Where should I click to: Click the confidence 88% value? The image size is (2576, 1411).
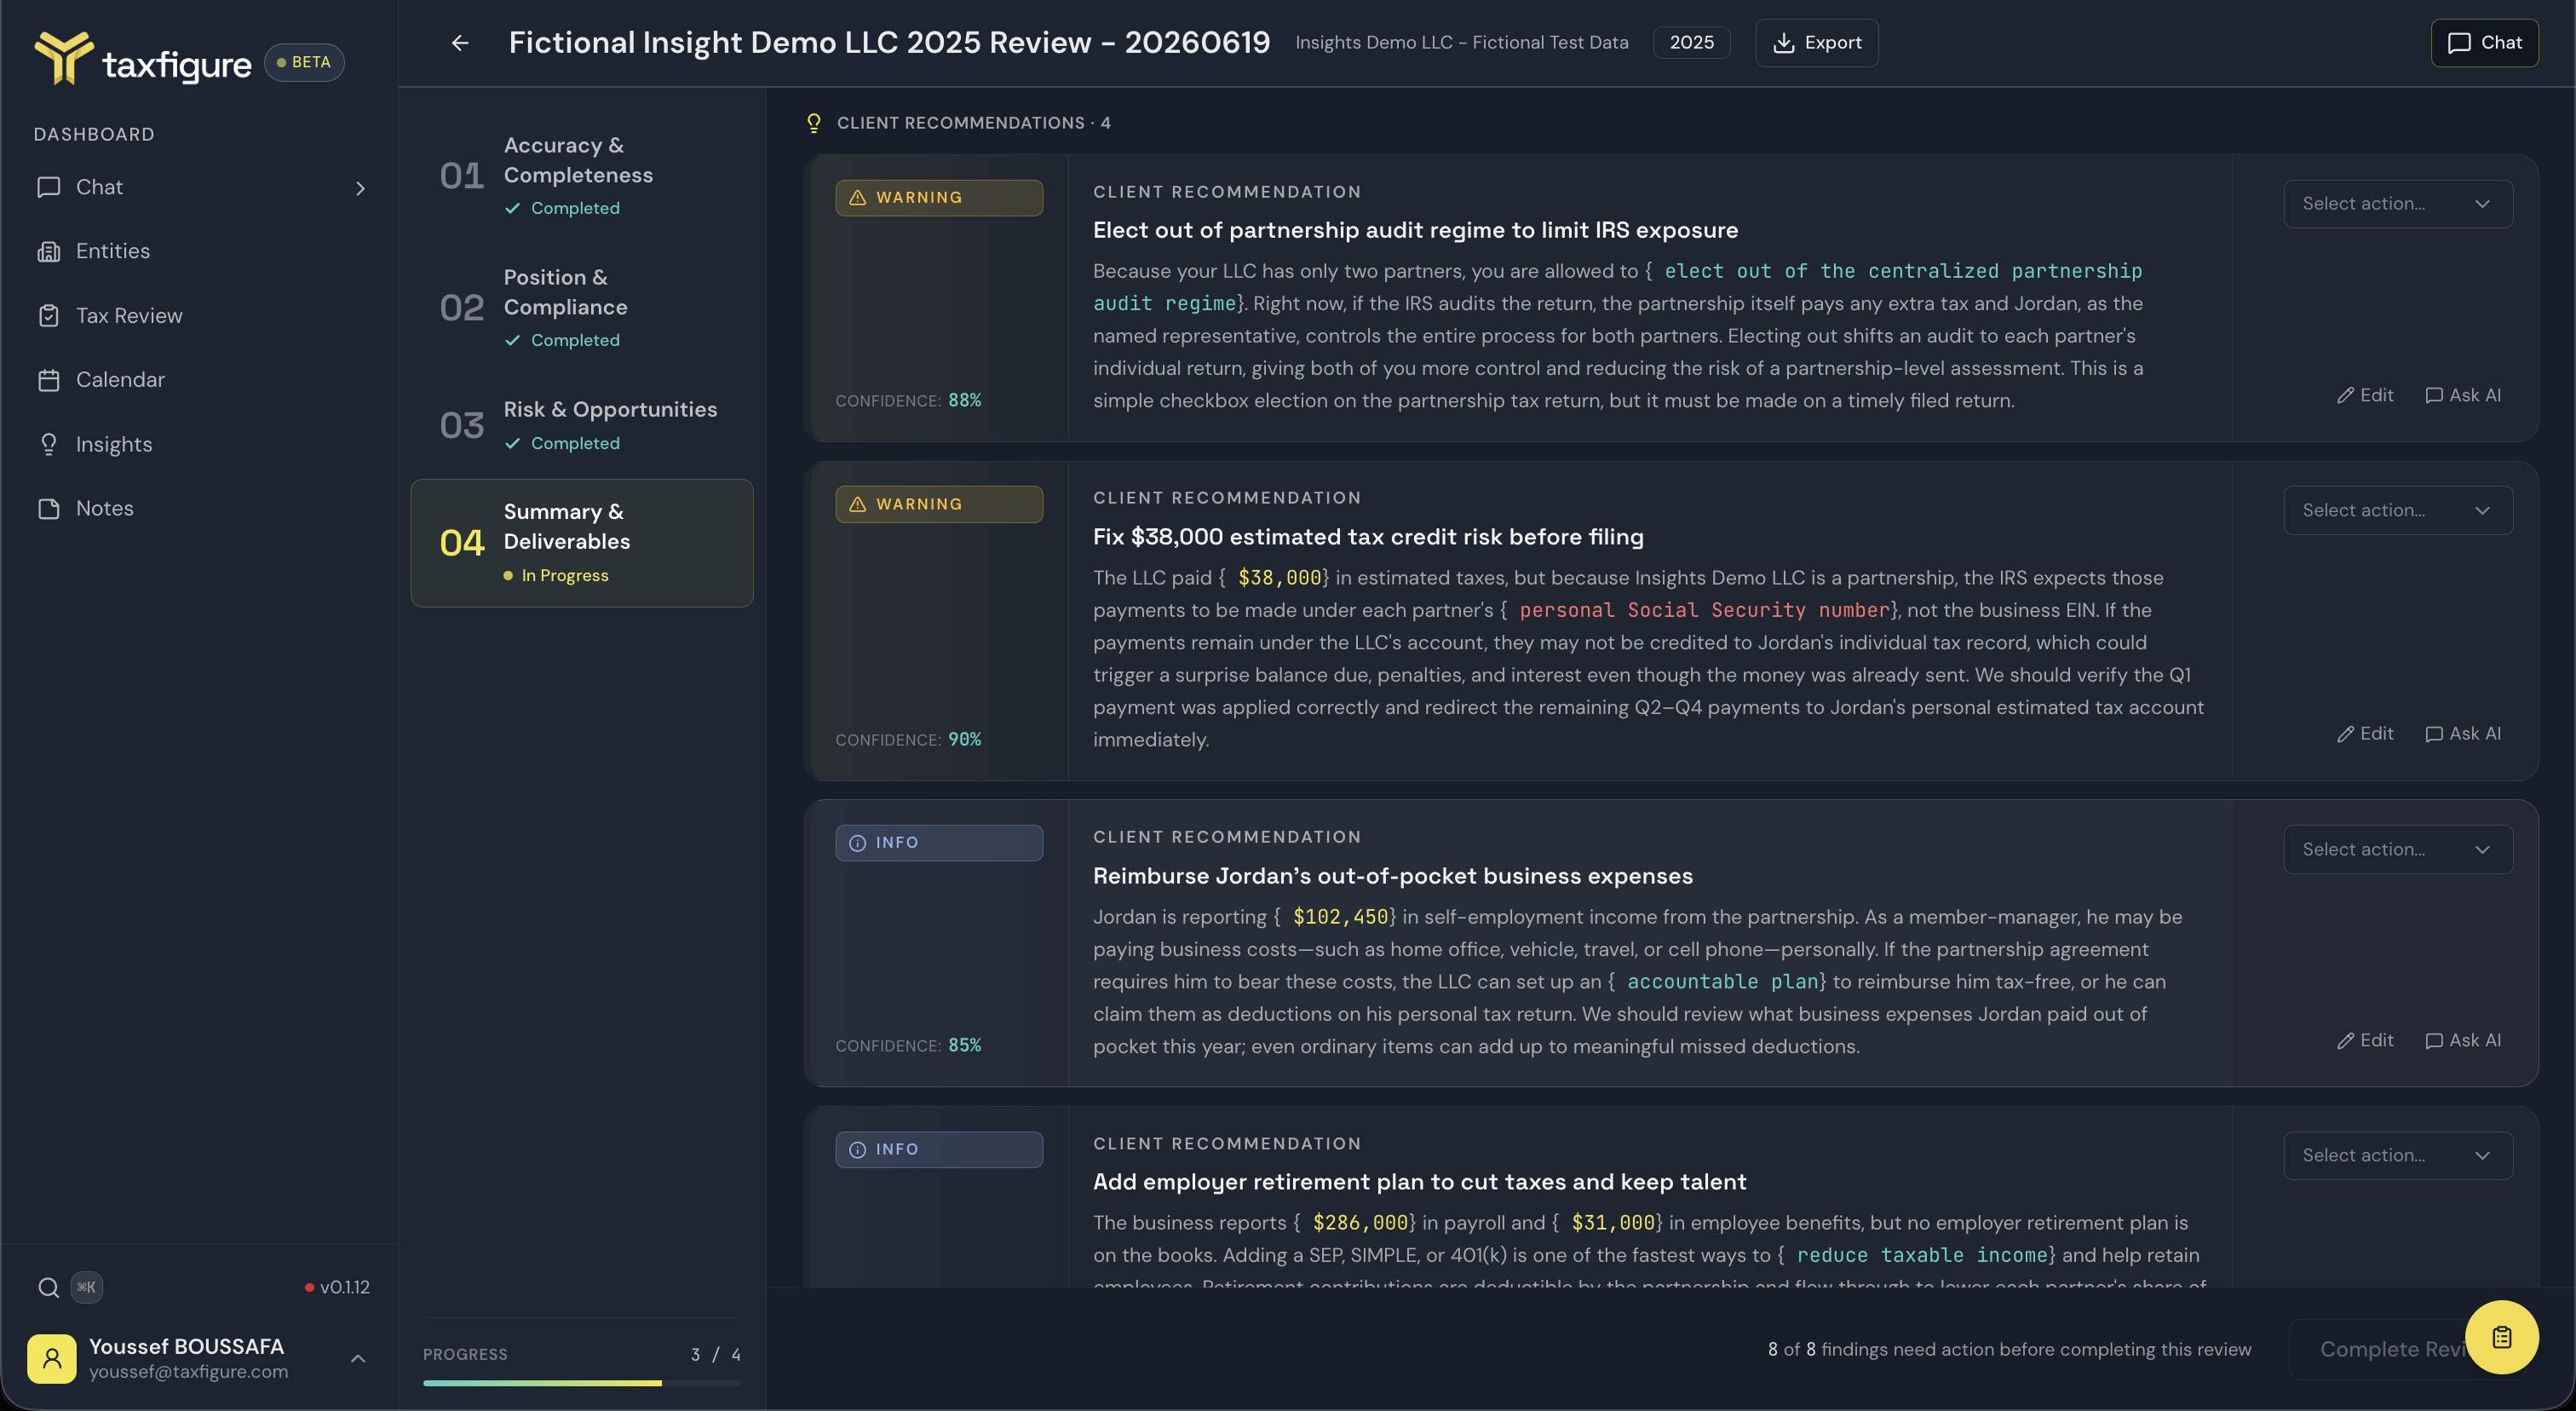point(964,400)
